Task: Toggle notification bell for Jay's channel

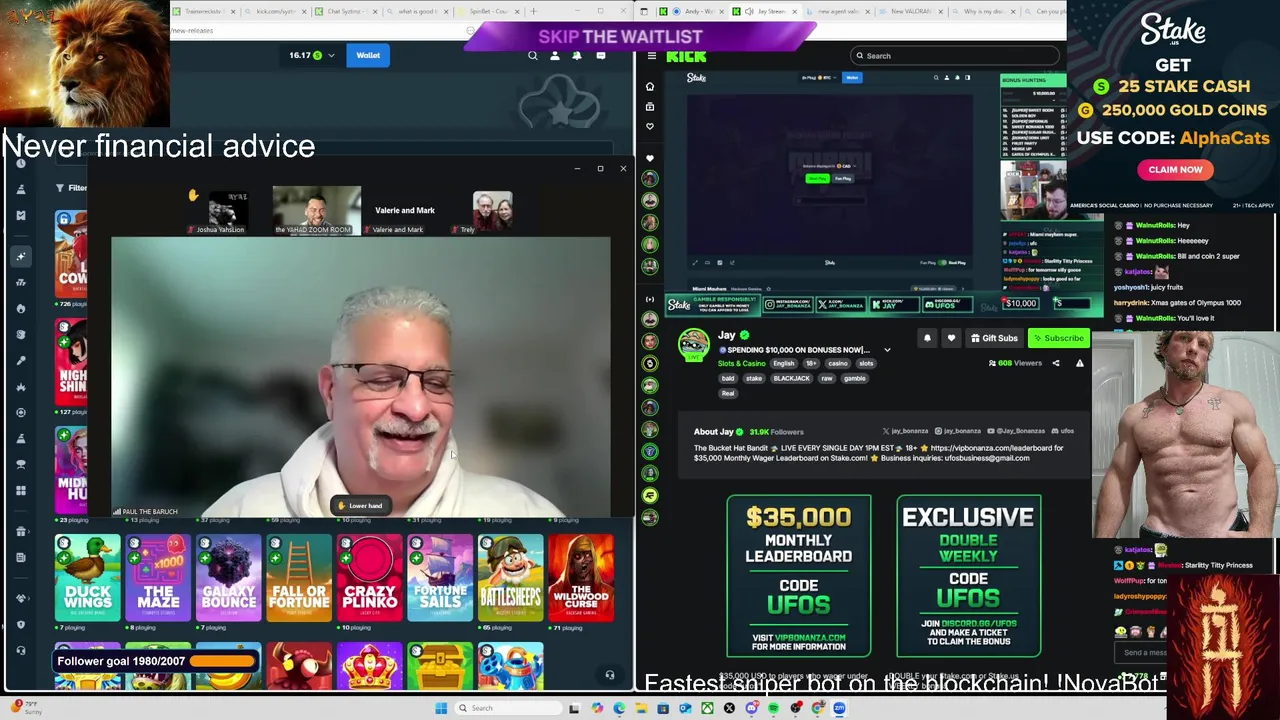Action: [927, 338]
